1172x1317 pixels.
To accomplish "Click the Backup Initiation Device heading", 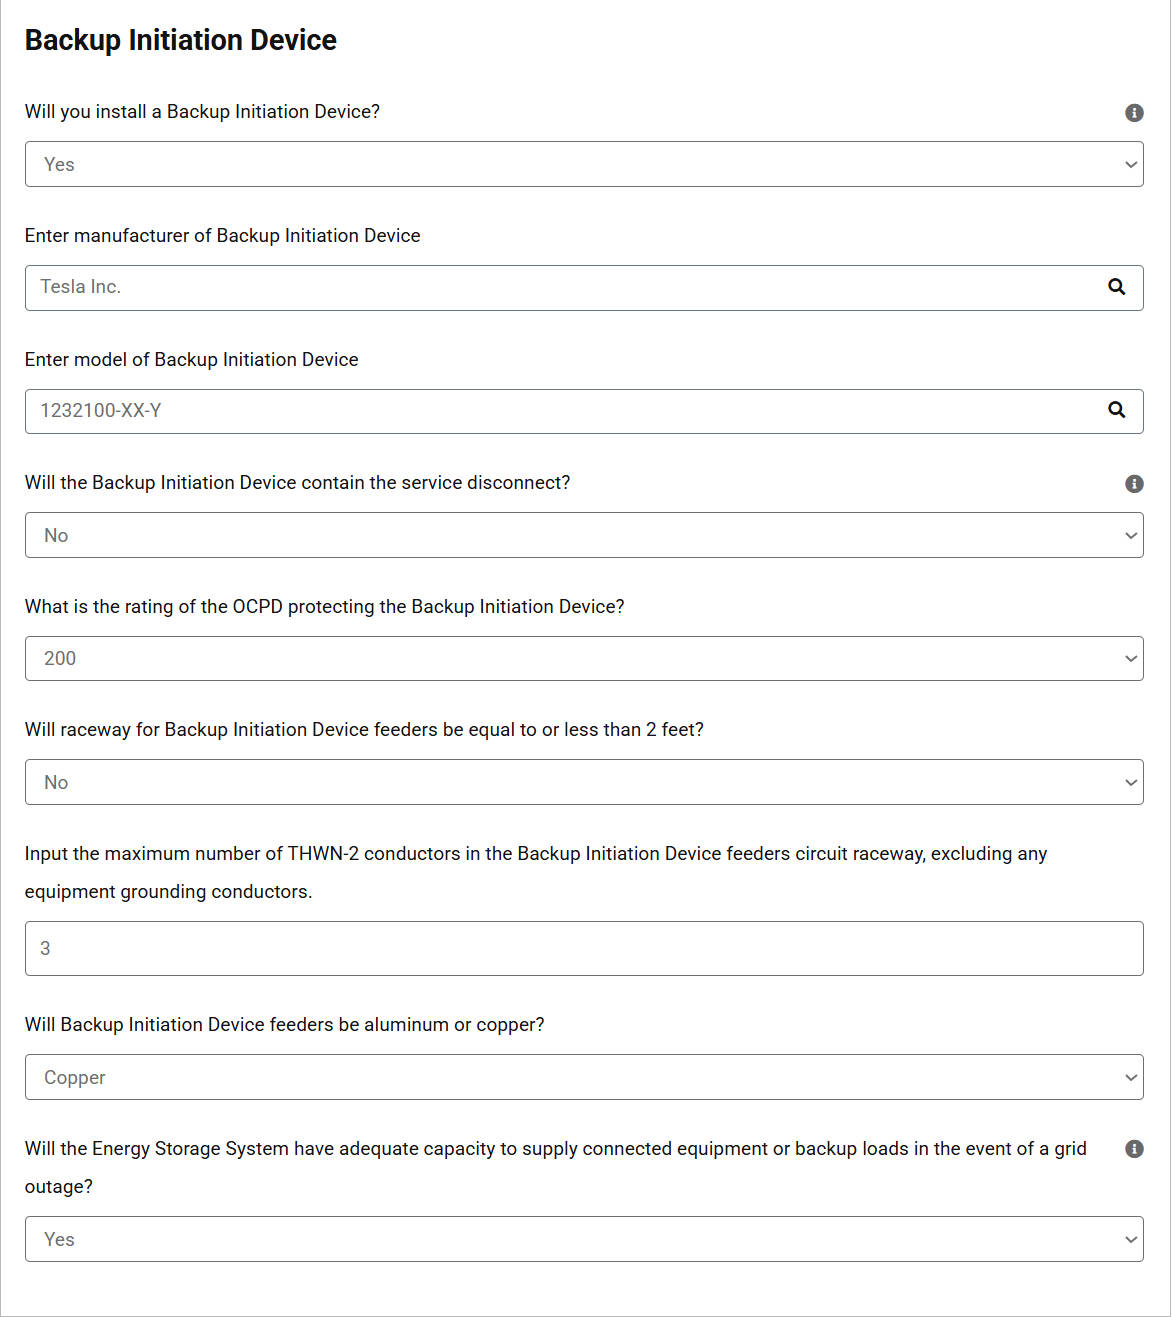I will tap(181, 40).
